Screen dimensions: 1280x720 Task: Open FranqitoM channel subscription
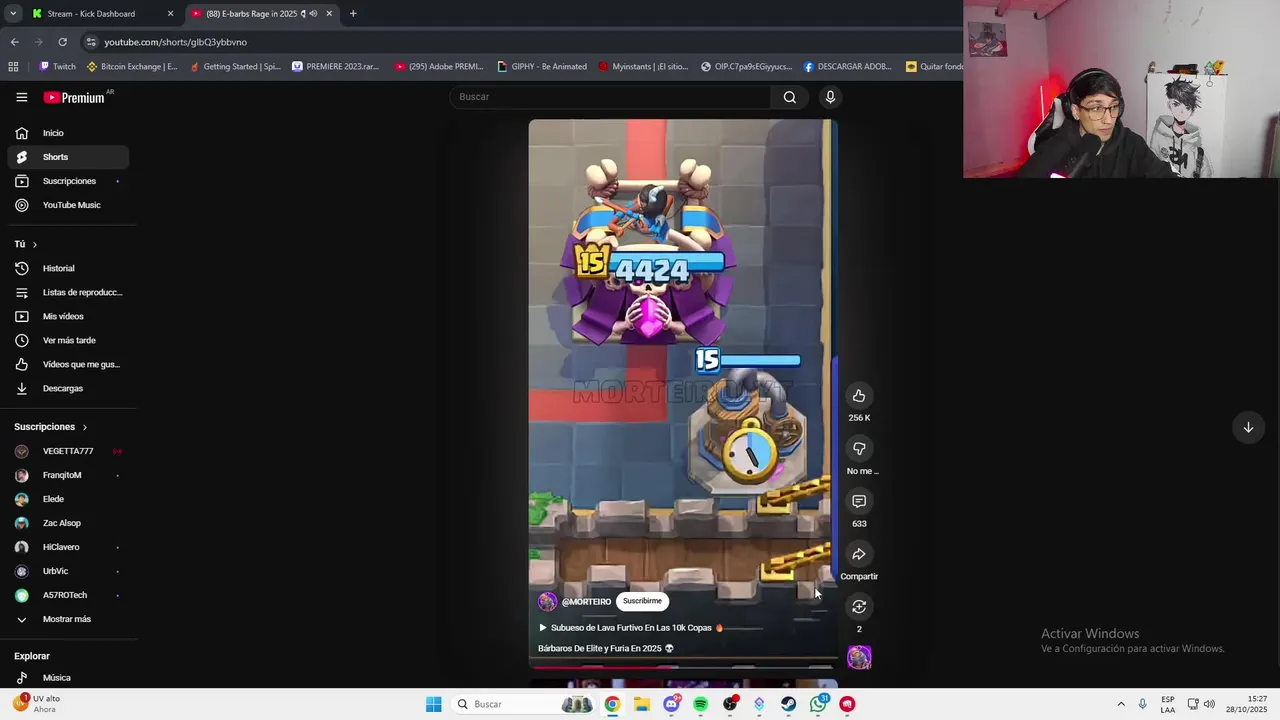pyautogui.click(x=68, y=475)
